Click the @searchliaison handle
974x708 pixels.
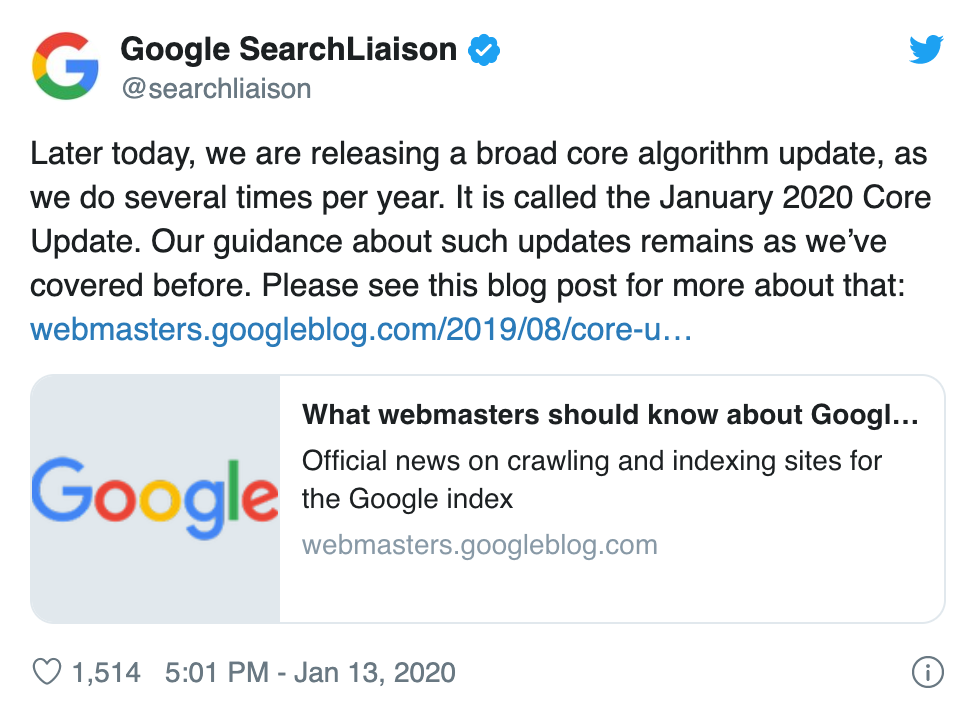click(x=215, y=88)
